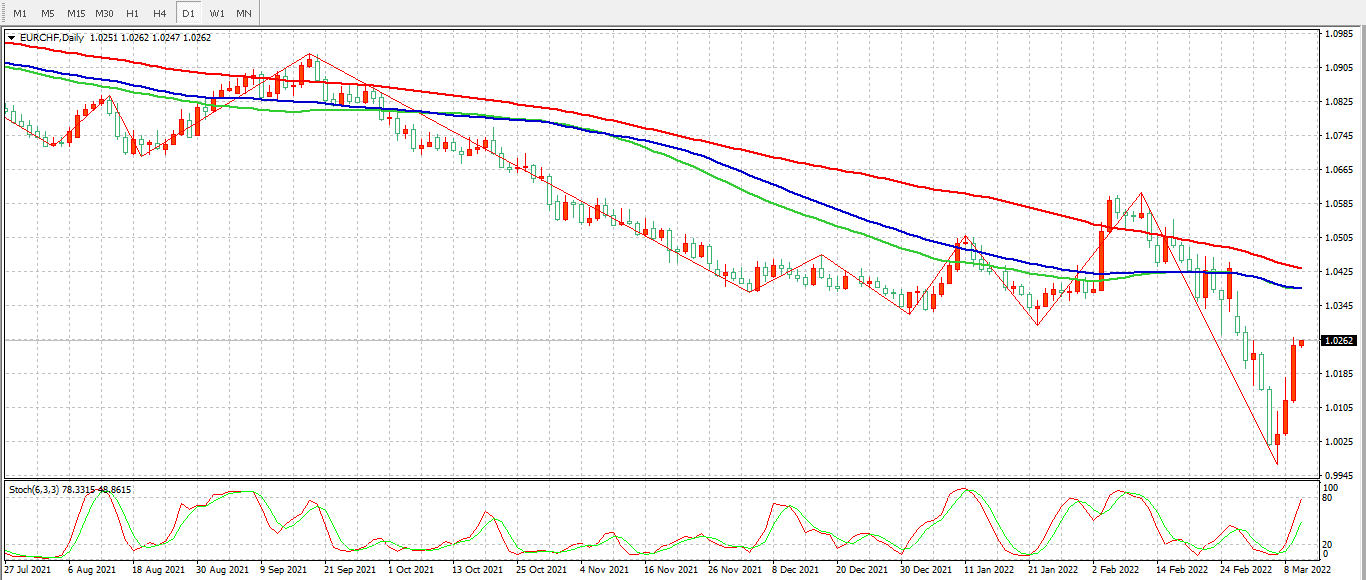Switch to the M1 timeframe
This screenshot has height=580, width=1366.
coord(20,13)
